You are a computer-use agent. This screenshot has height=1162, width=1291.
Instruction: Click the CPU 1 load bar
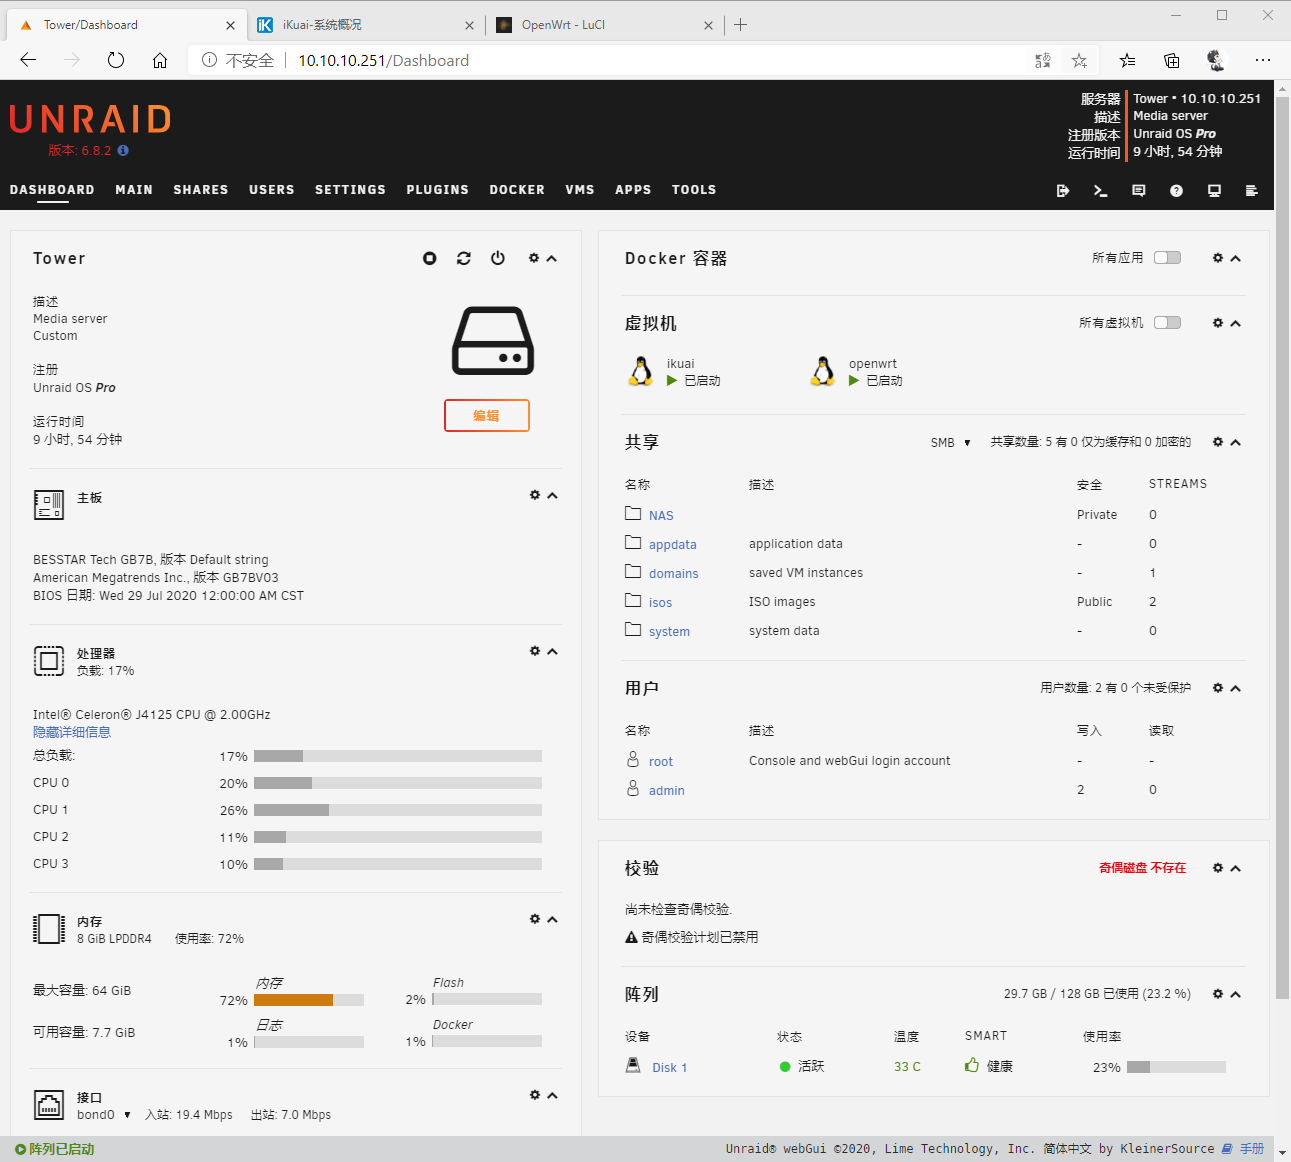point(398,810)
